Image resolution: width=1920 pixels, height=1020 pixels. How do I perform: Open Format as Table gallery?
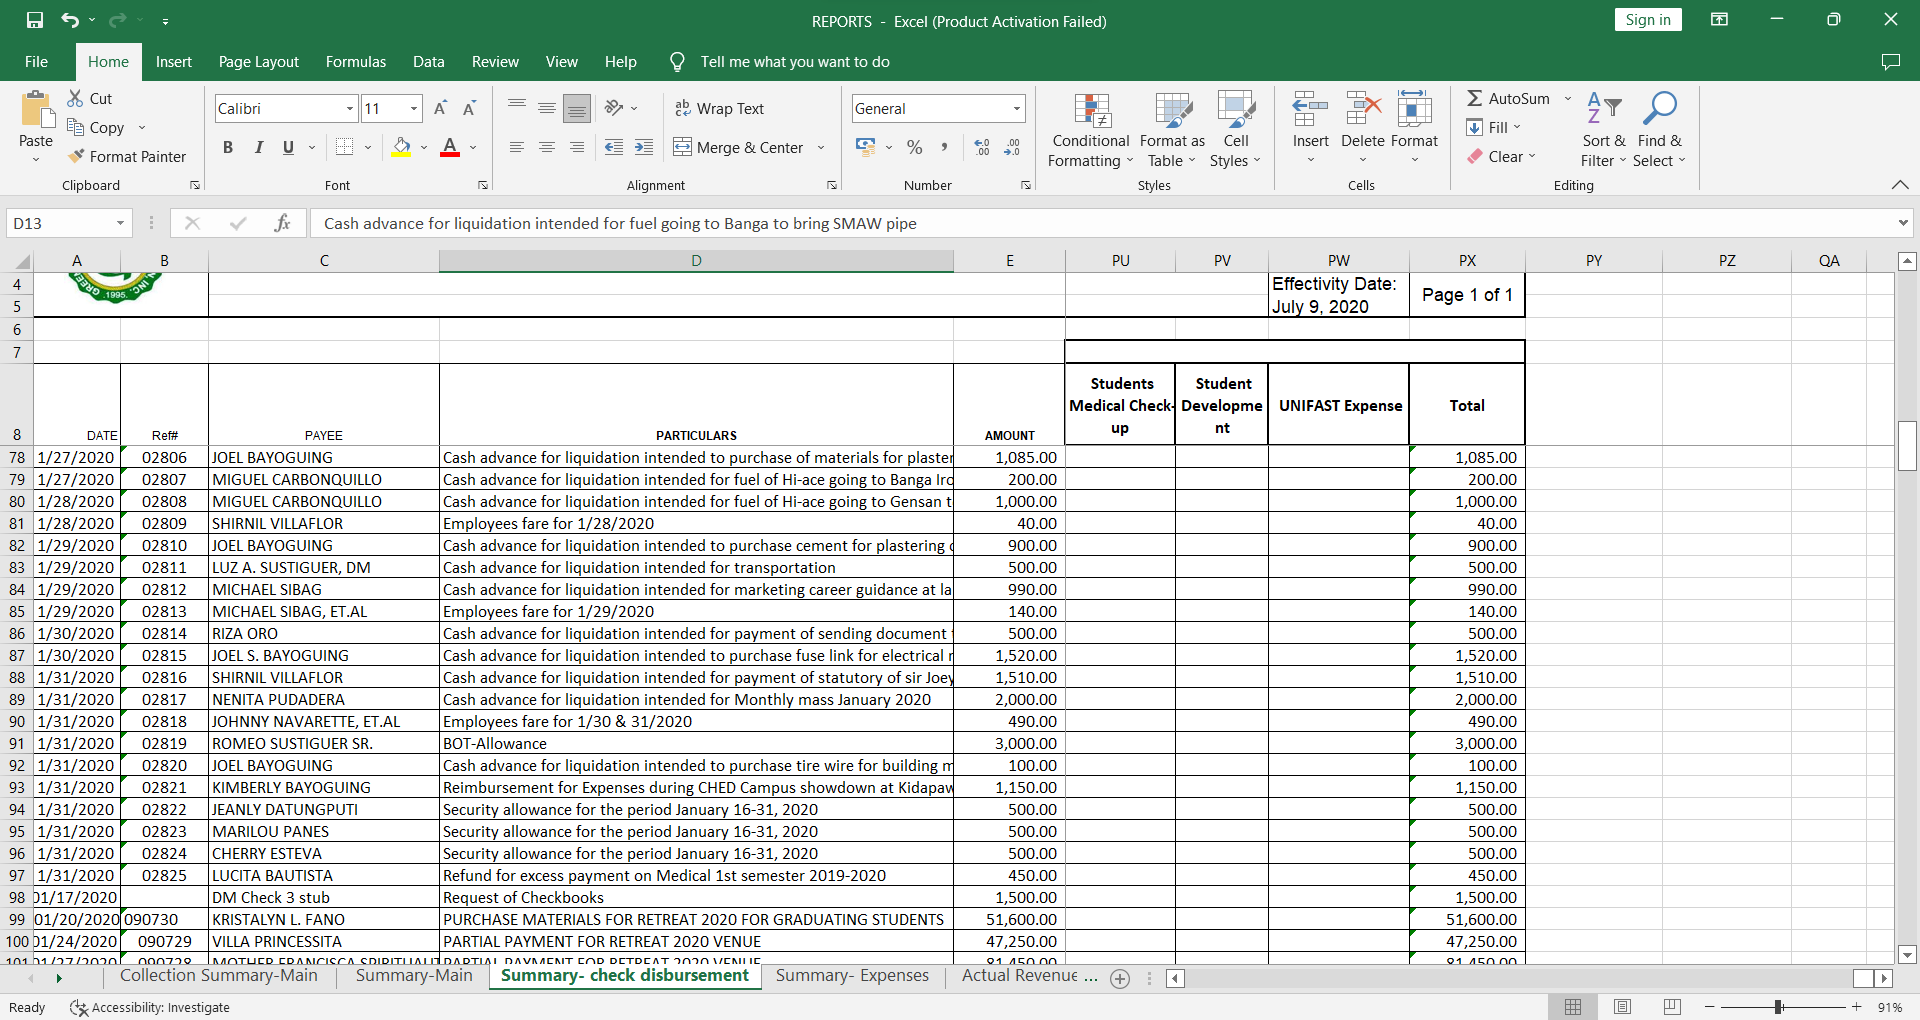pos(1172,131)
